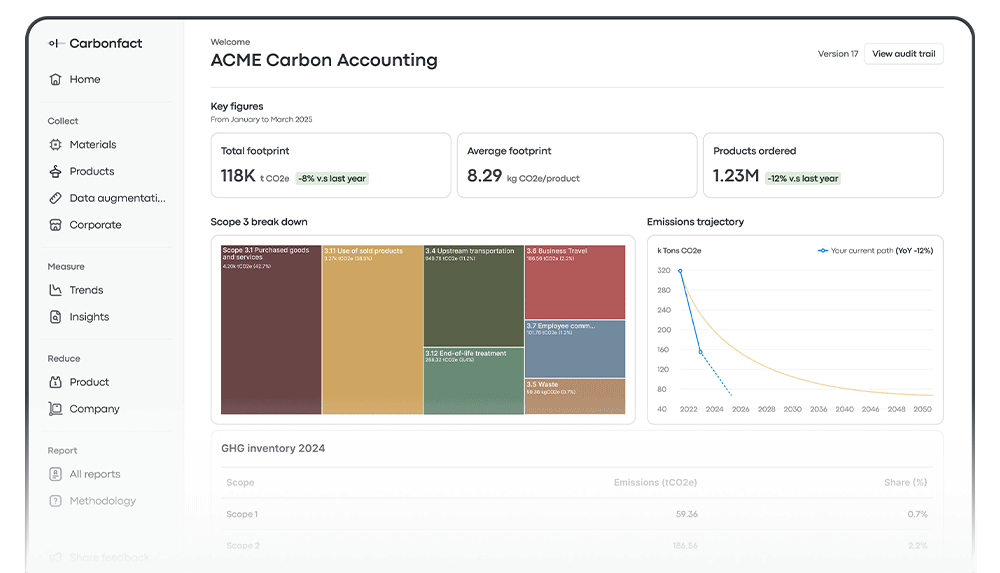Open Products under Collect

point(92,172)
